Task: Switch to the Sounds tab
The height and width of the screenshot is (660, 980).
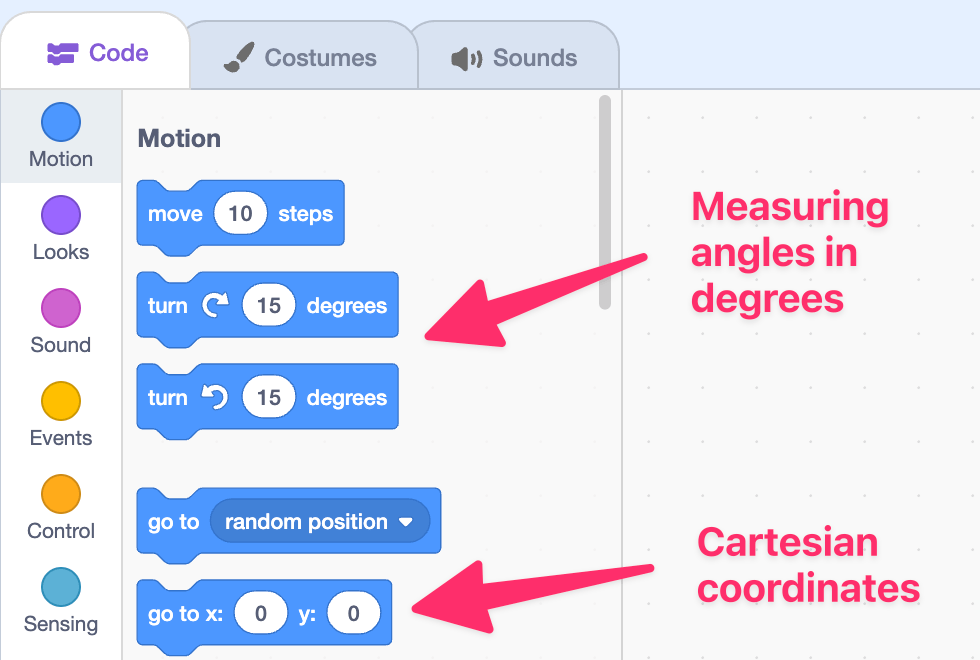Action: (x=515, y=58)
